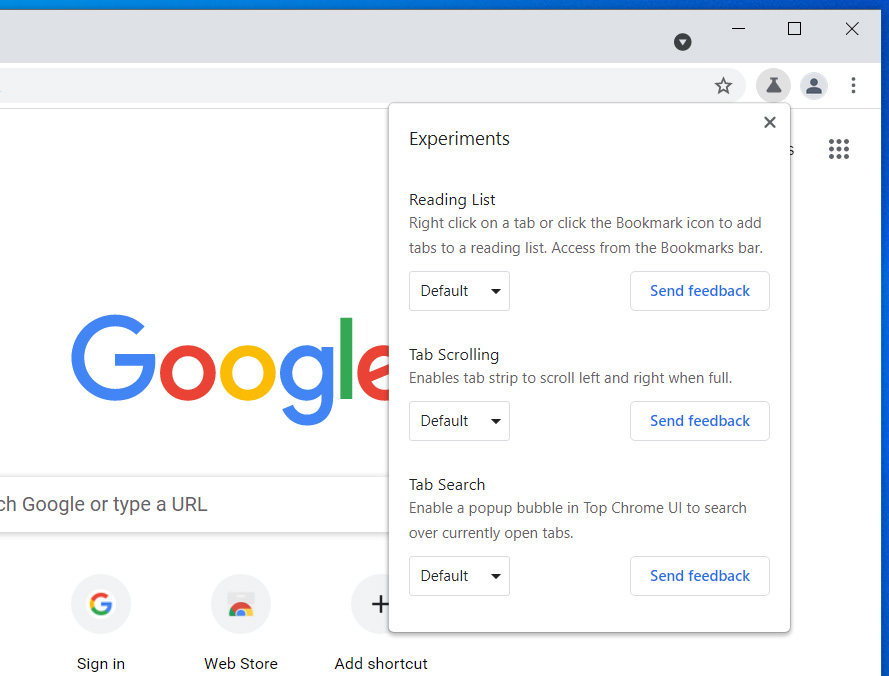Open the Web Store shortcut tile
The image size is (889, 676).
click(241, 623)
